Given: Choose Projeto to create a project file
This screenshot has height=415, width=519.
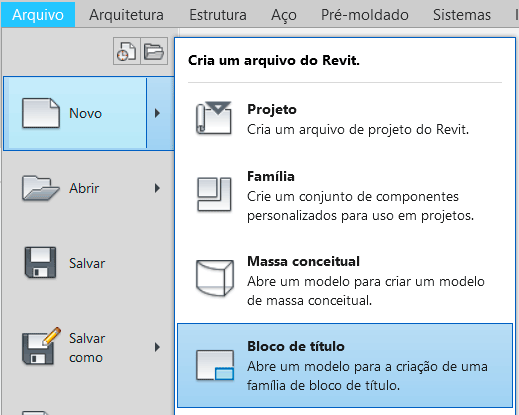Looking at the screenshot, I should pyautogui.click(x=345, y=119).
